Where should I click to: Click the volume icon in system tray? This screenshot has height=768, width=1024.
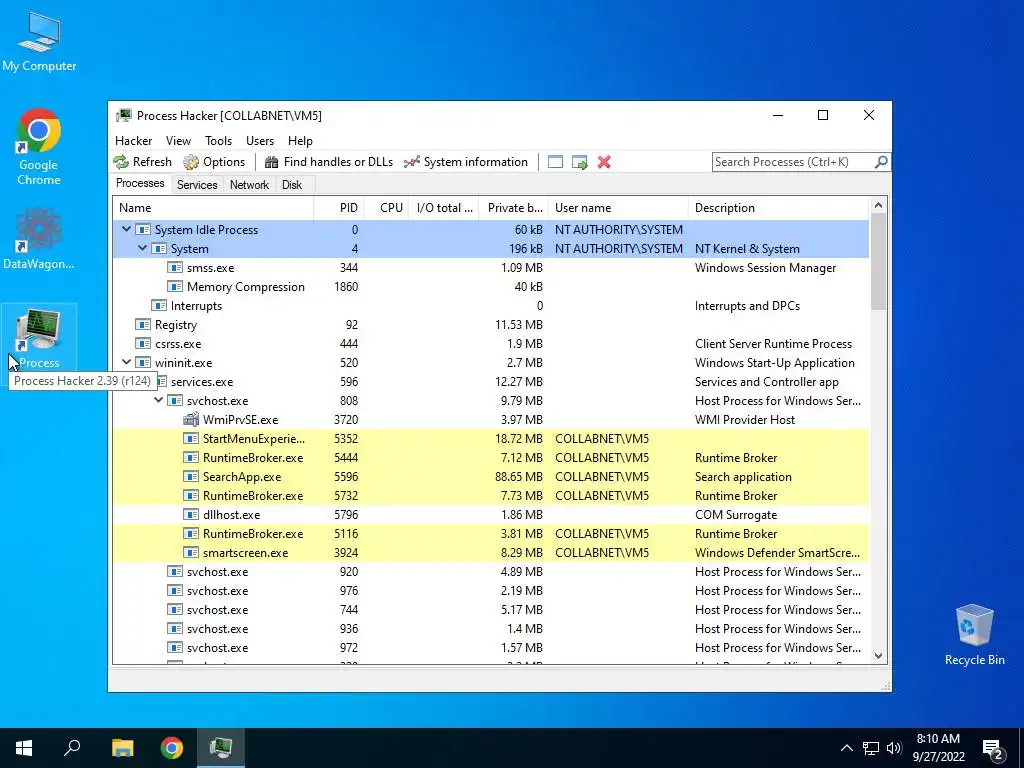click(x=894, y=748)
